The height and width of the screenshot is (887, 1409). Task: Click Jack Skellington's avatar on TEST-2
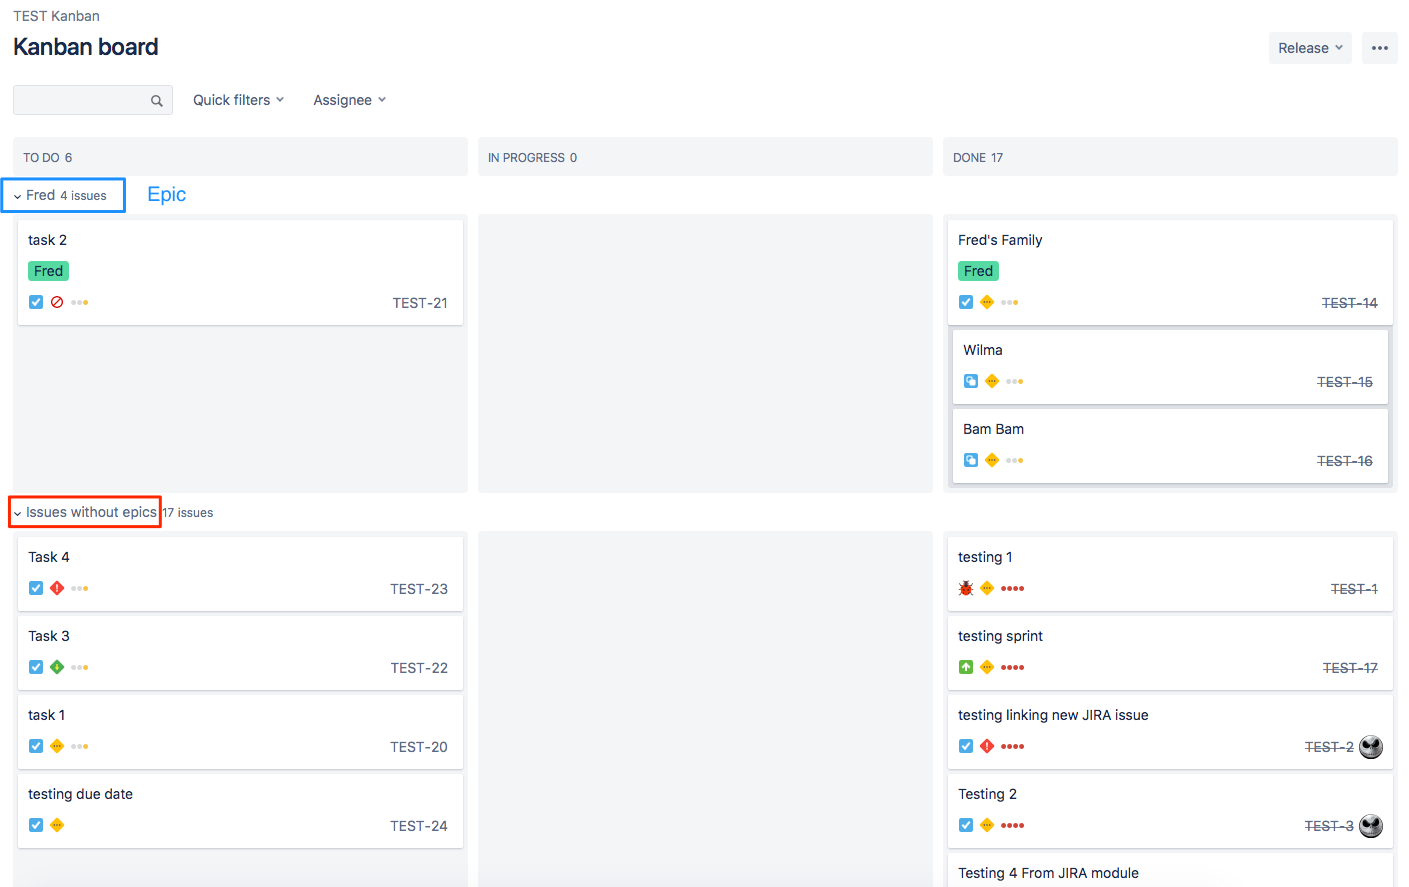point(1371,746)
